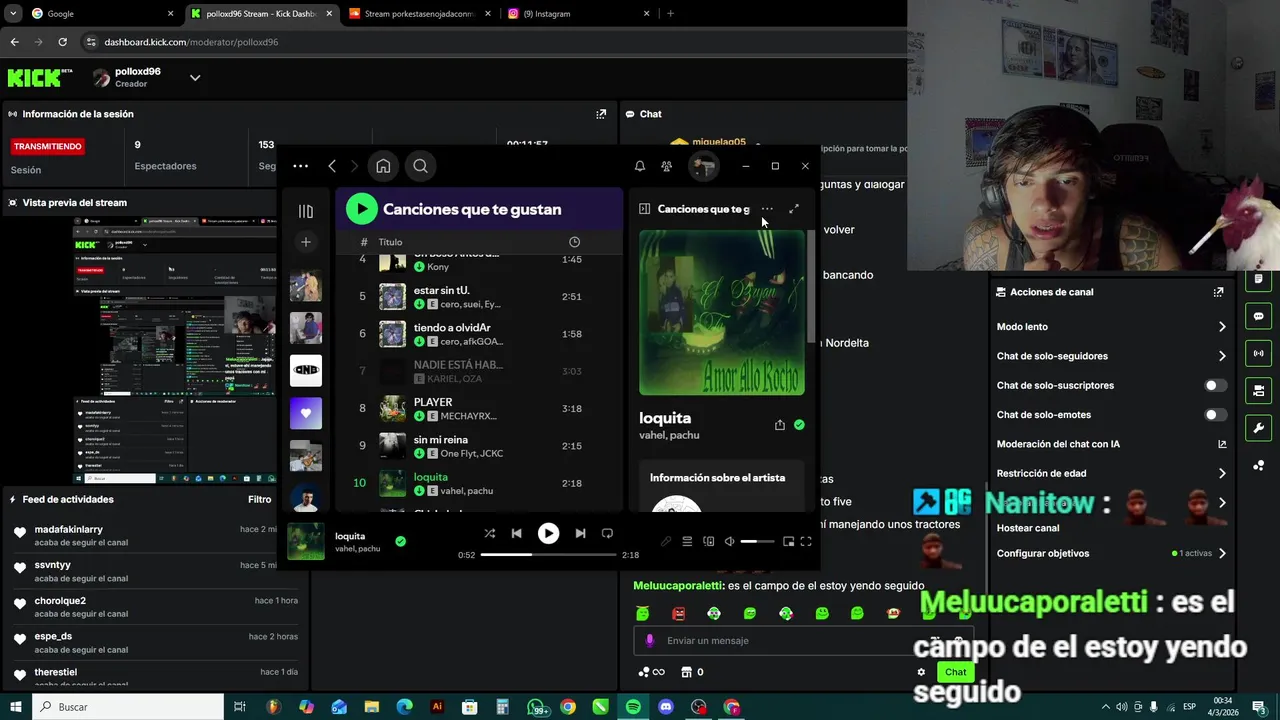Open the liked songs heart playlist in sidebar
Image resolution: width=1280 pixels, height=720 pixels.
pyautogui.click(x=306, y=413)
